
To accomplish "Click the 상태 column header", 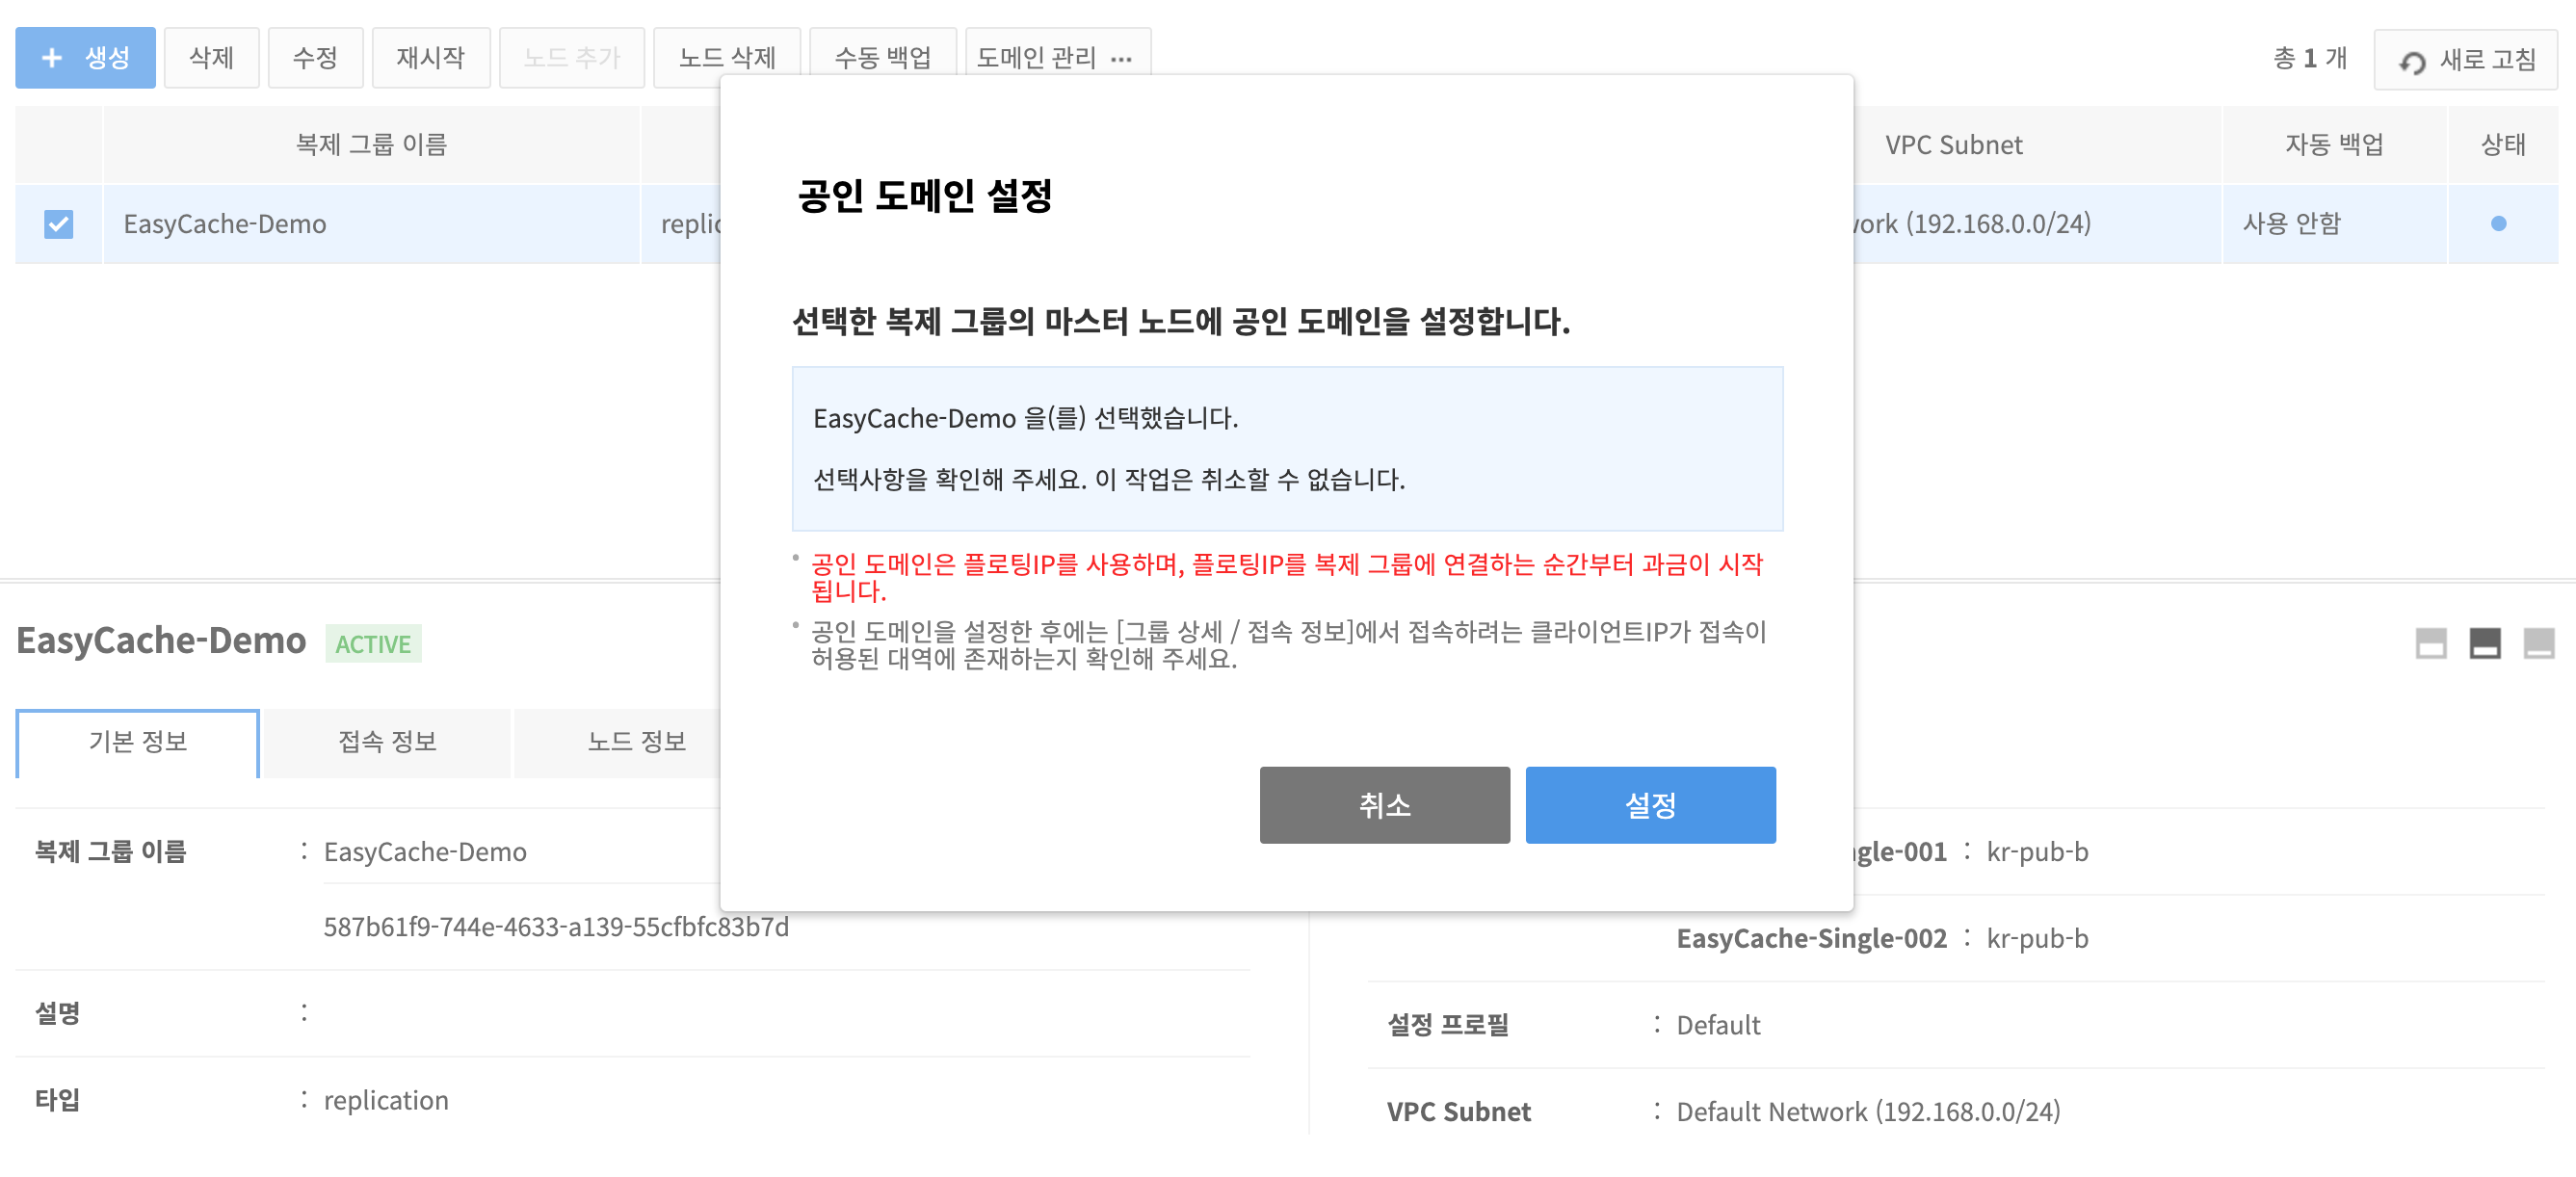I will click(x=2503, y=145).
